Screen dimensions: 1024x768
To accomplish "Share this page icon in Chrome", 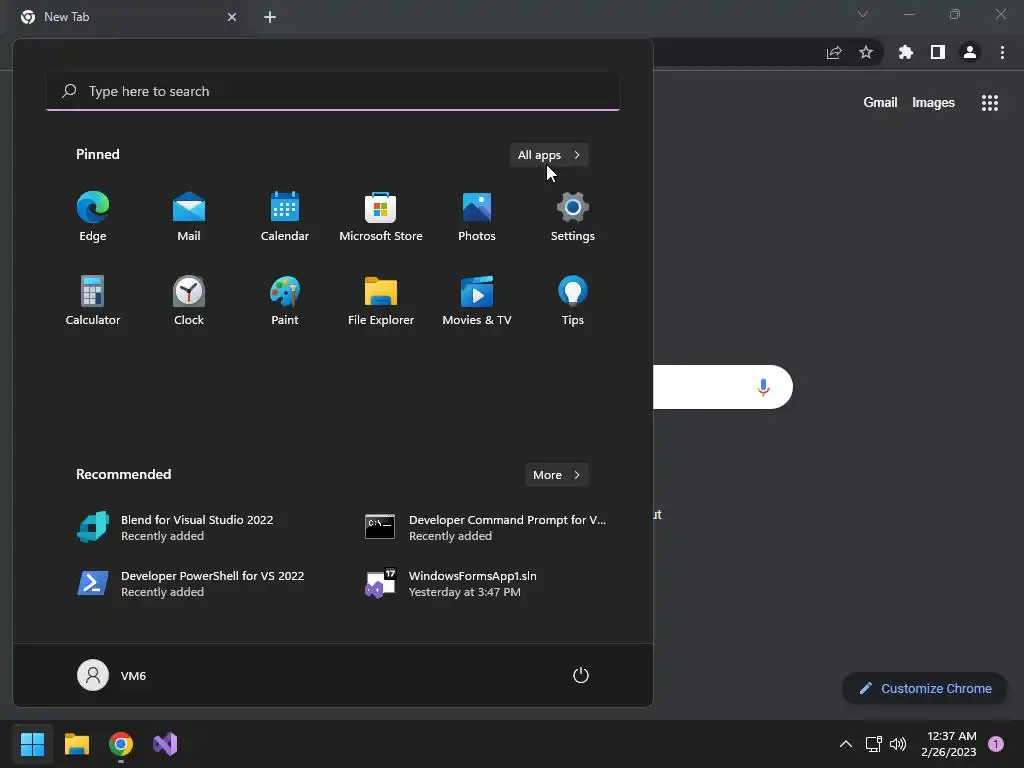I will pyautogui.click(x=834, y=53).
